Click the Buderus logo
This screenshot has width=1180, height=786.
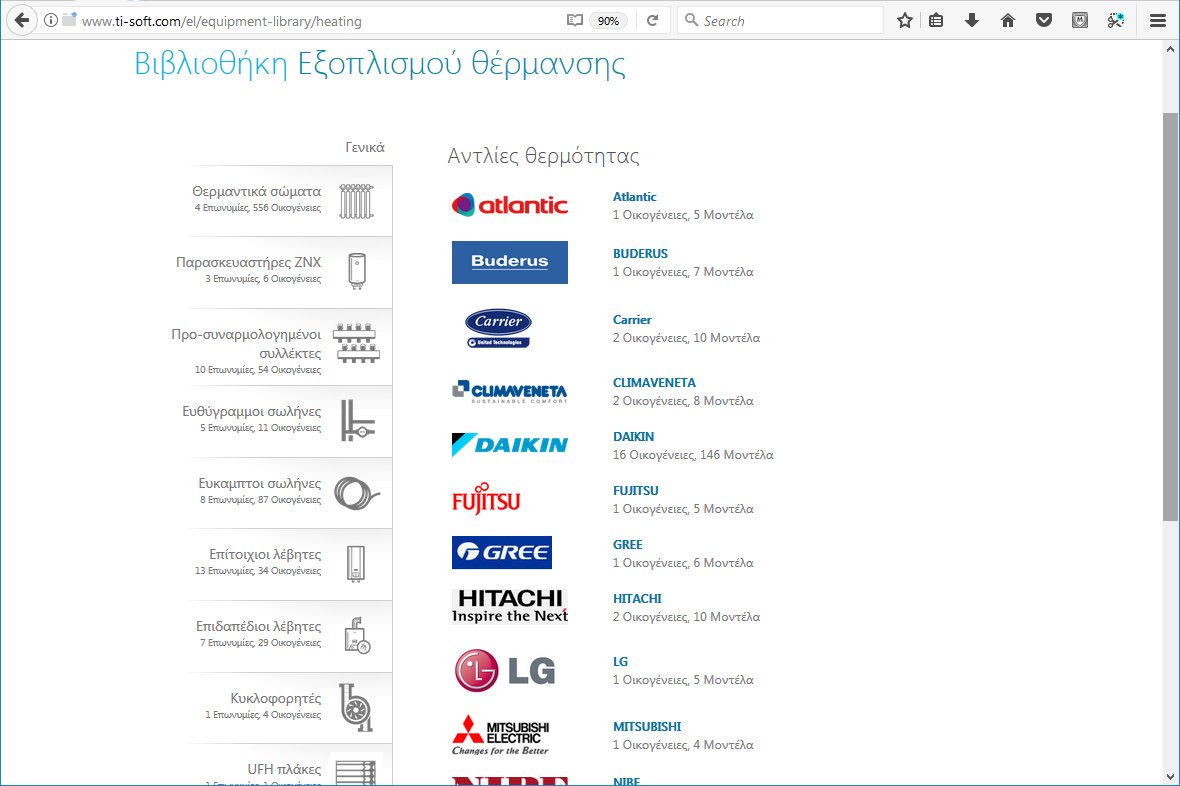point(510,262)
